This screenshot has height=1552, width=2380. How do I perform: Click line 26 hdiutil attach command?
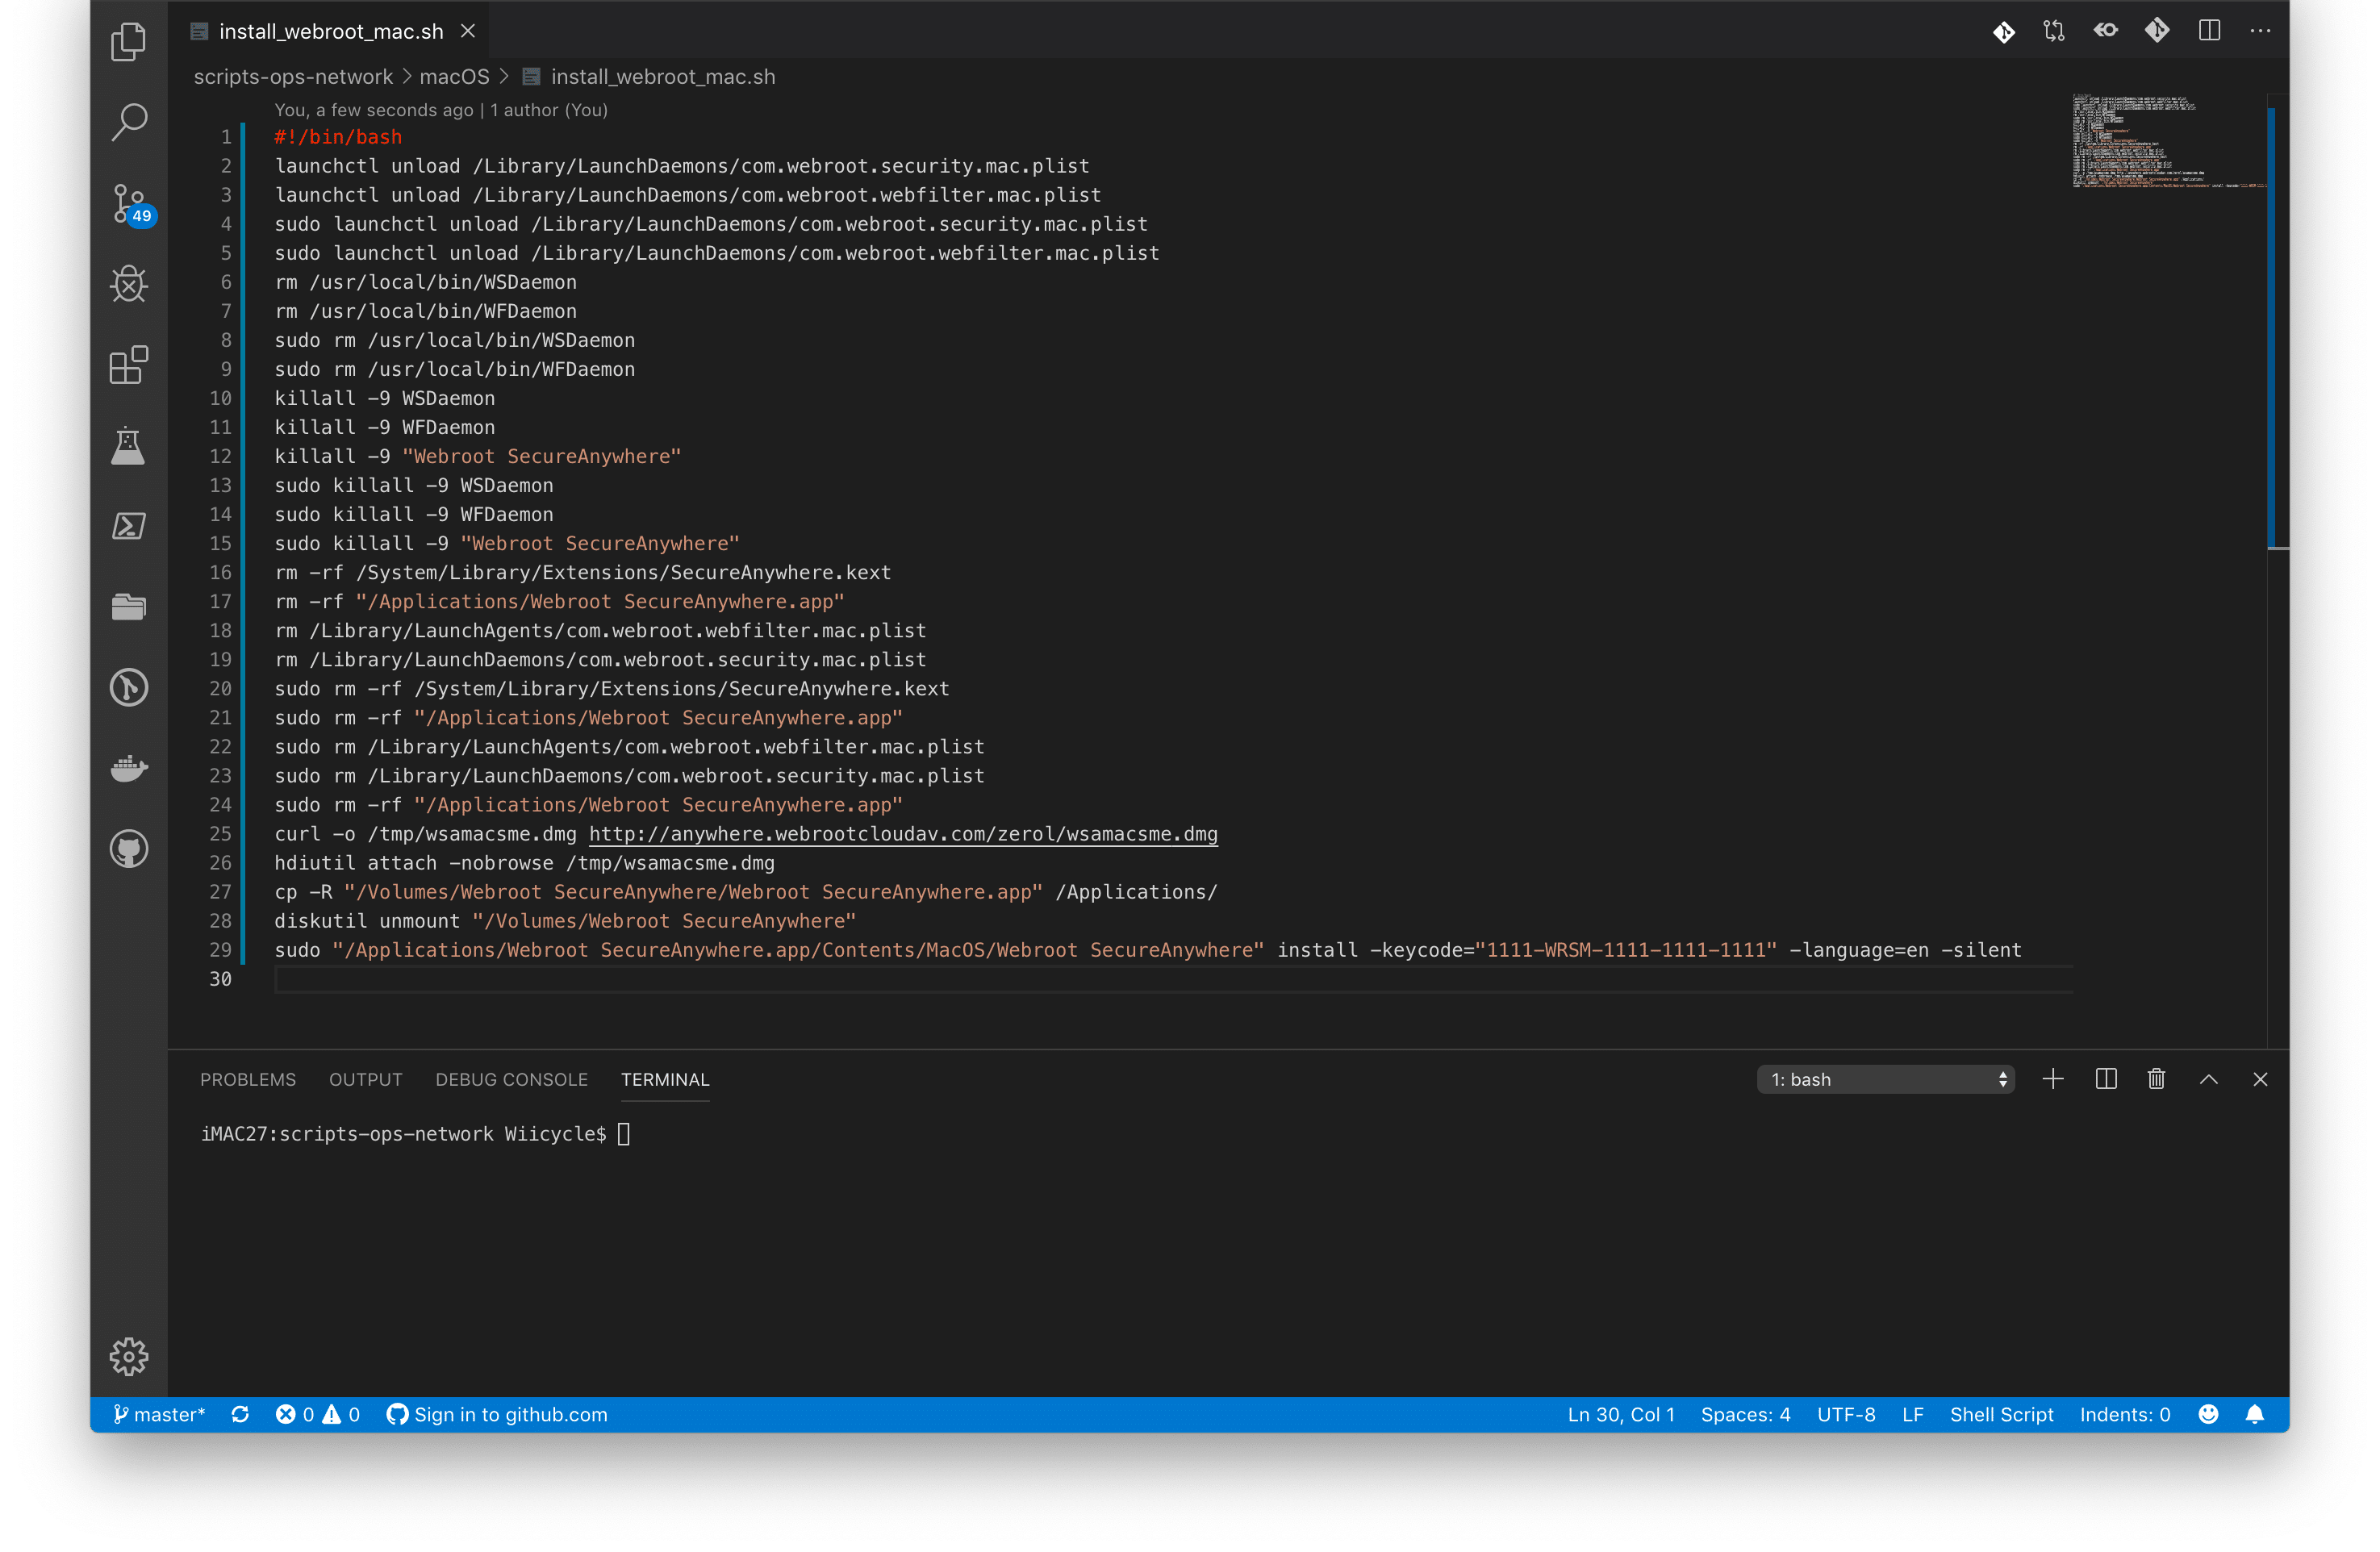[524, 863]
